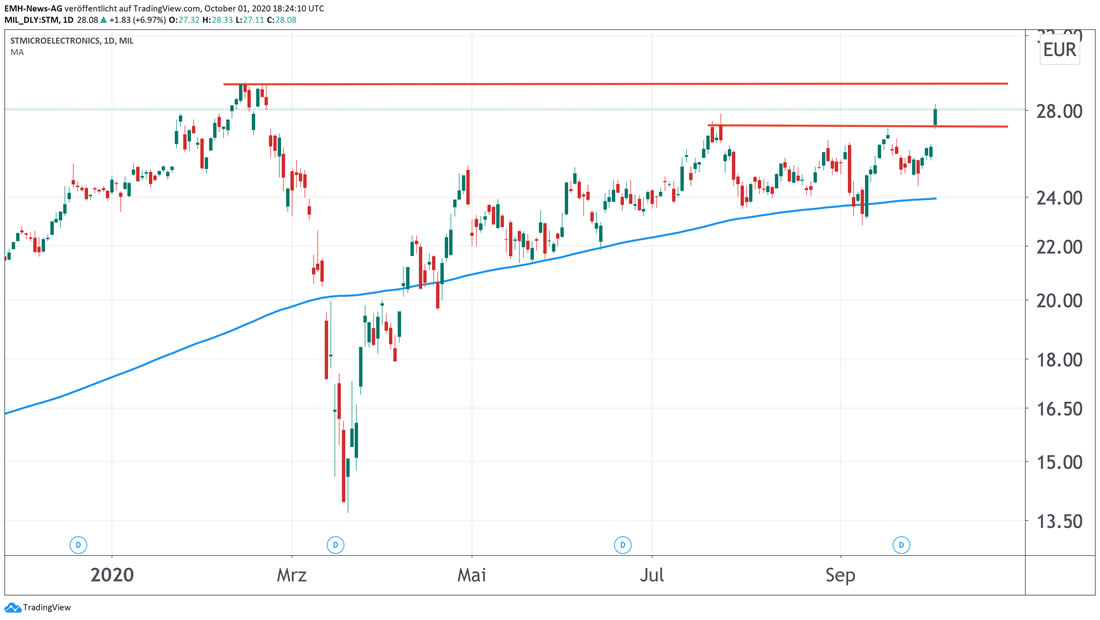Click the TradingView cloud logo icon
This screenshot has height=620, width=1100.
(x=13, y=607)
